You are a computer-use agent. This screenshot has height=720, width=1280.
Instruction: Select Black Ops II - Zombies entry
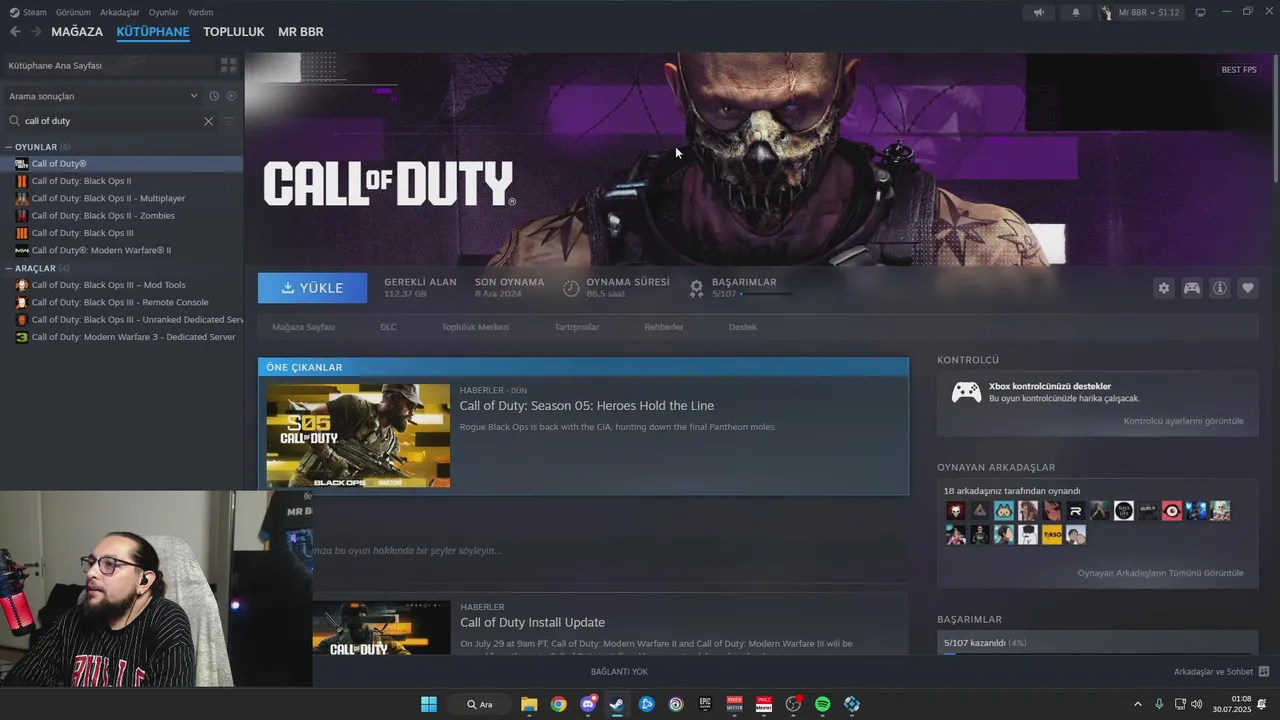(x=103, y=216)
